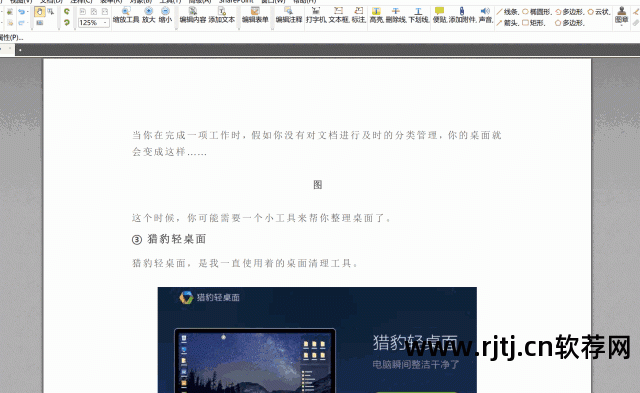
Task: Rotate view clockwise with lower green arrow
Action: pos(67,22)
